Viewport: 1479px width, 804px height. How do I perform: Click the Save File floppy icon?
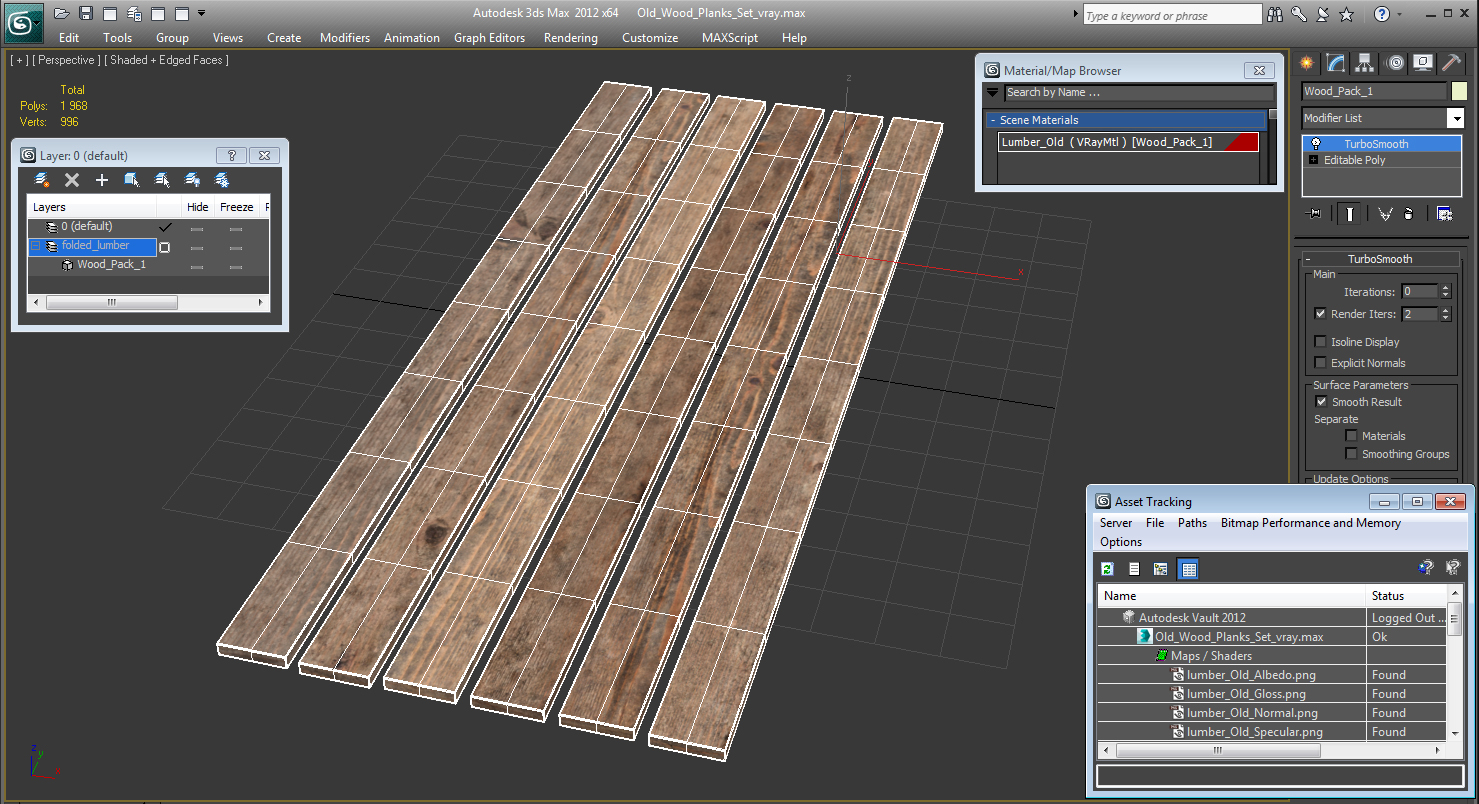[x=86, y=13]
